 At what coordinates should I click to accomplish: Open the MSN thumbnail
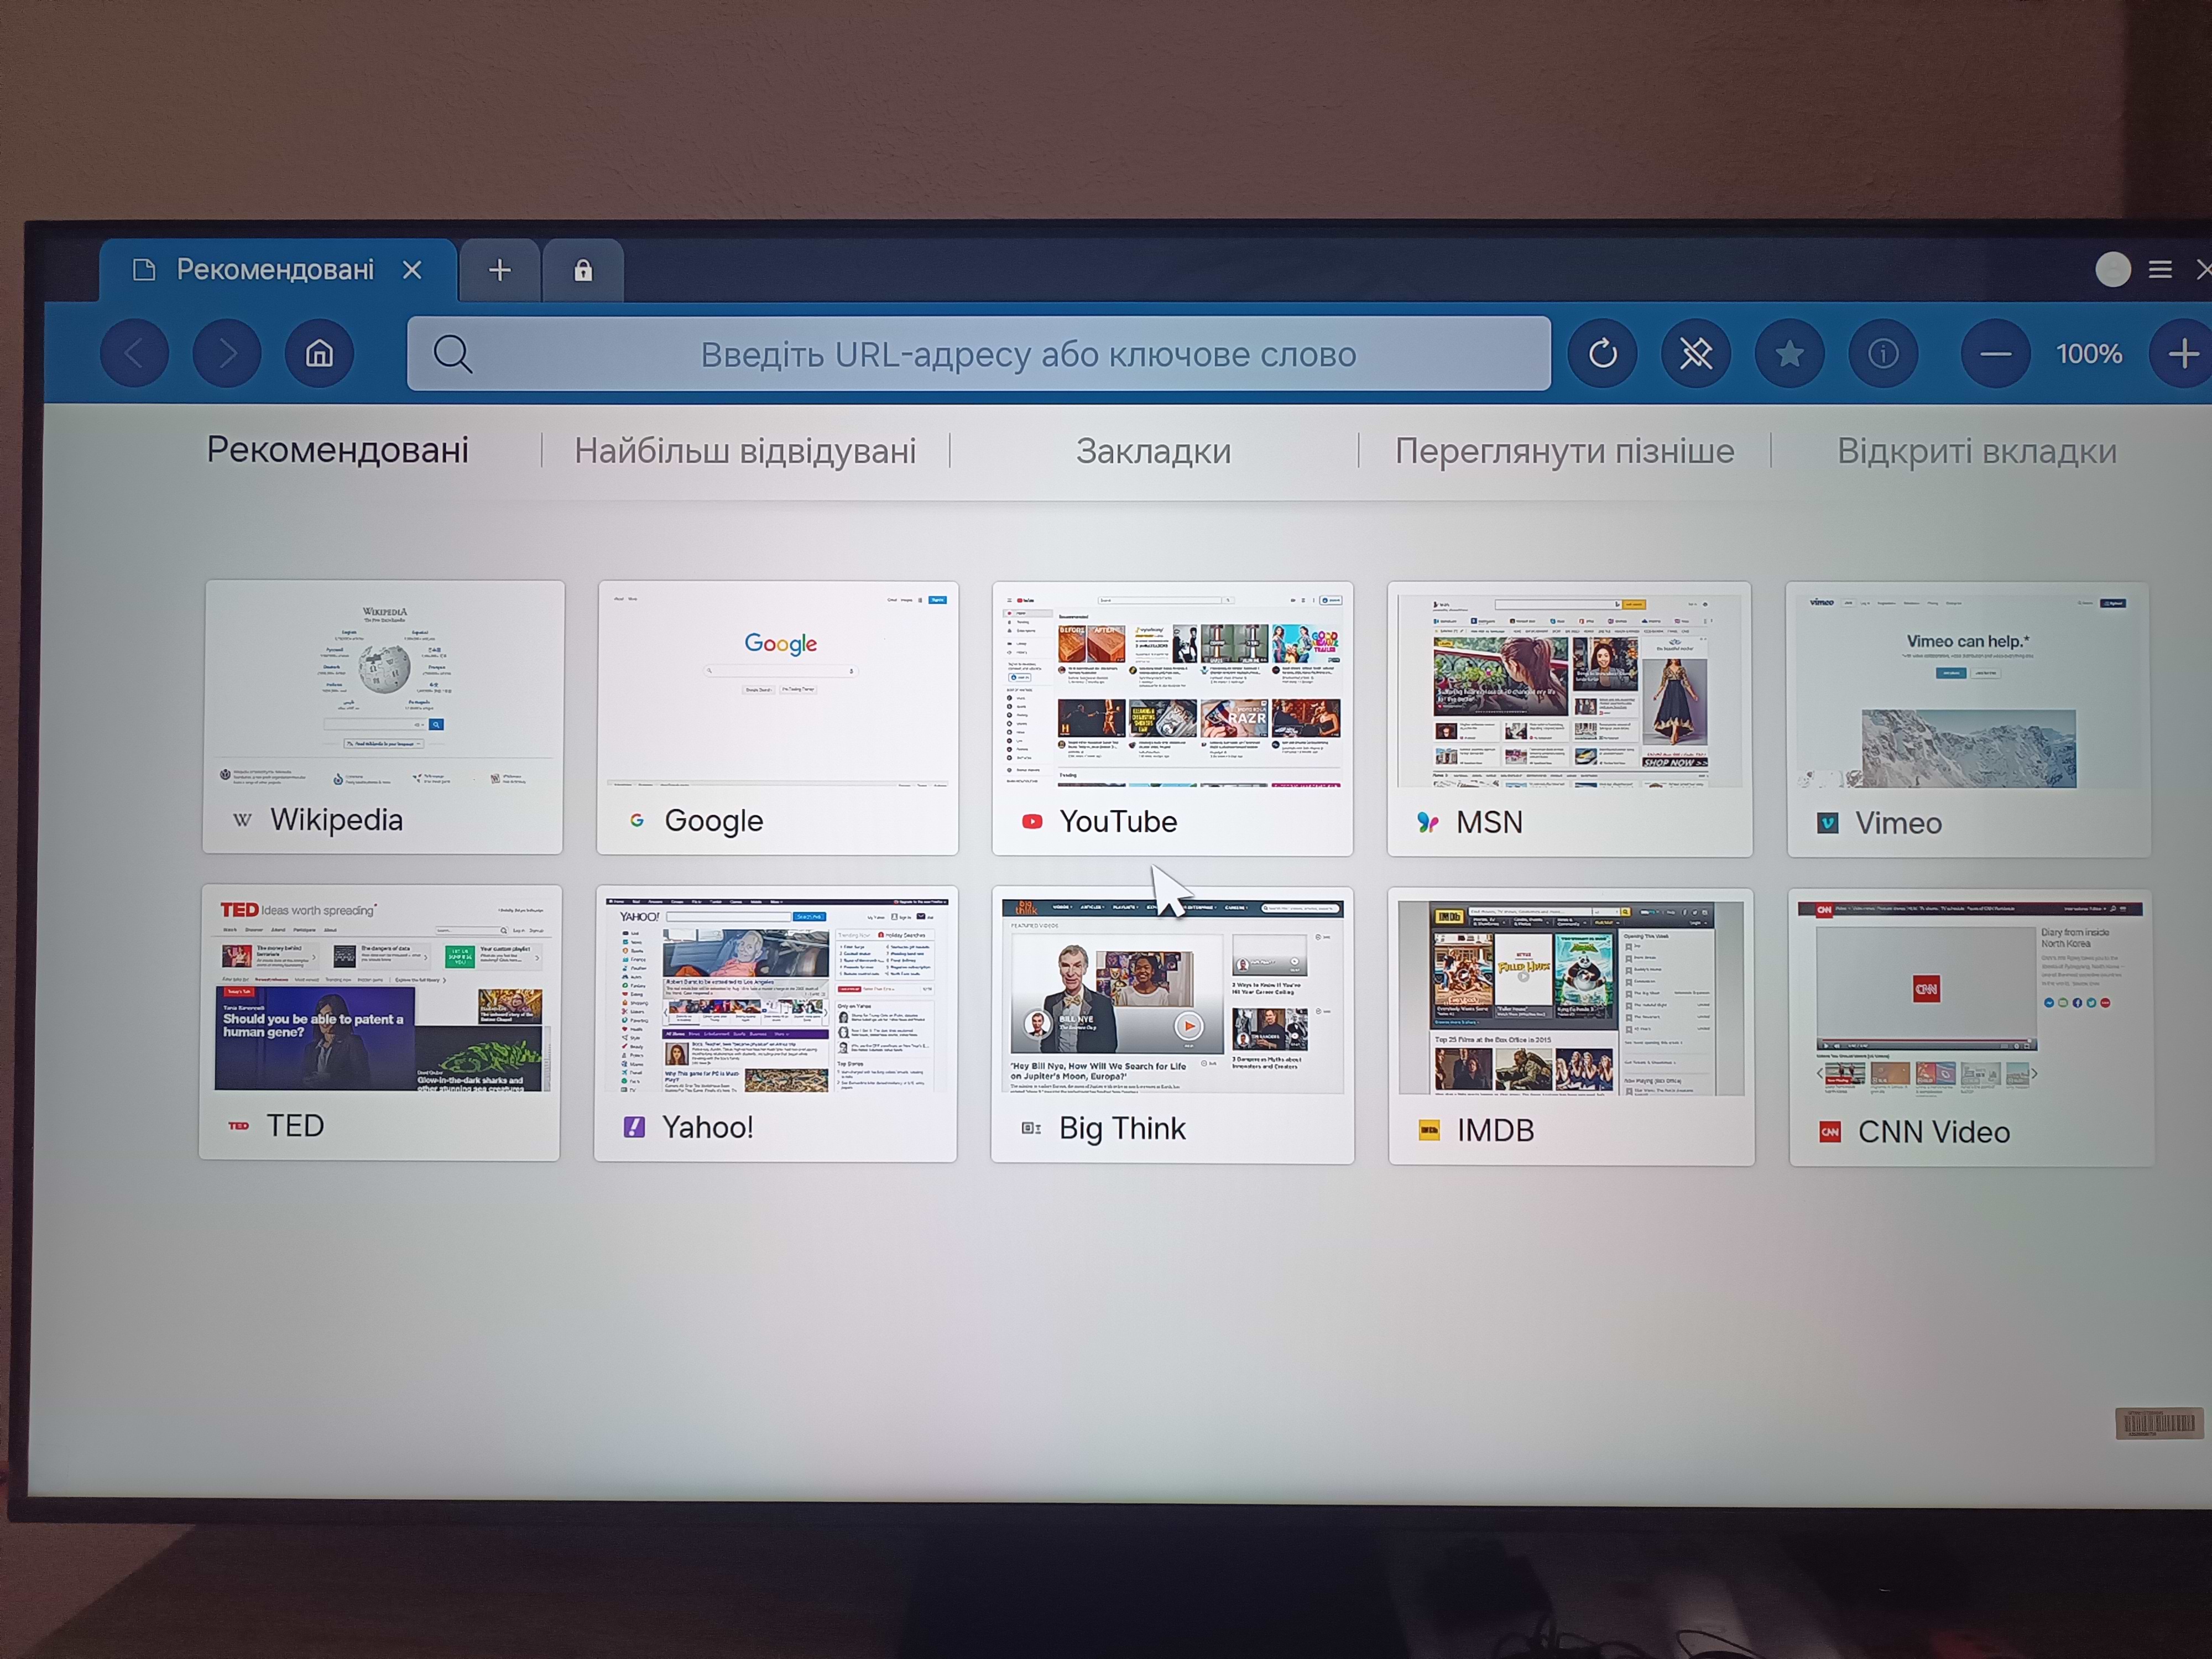point(1569,719)
